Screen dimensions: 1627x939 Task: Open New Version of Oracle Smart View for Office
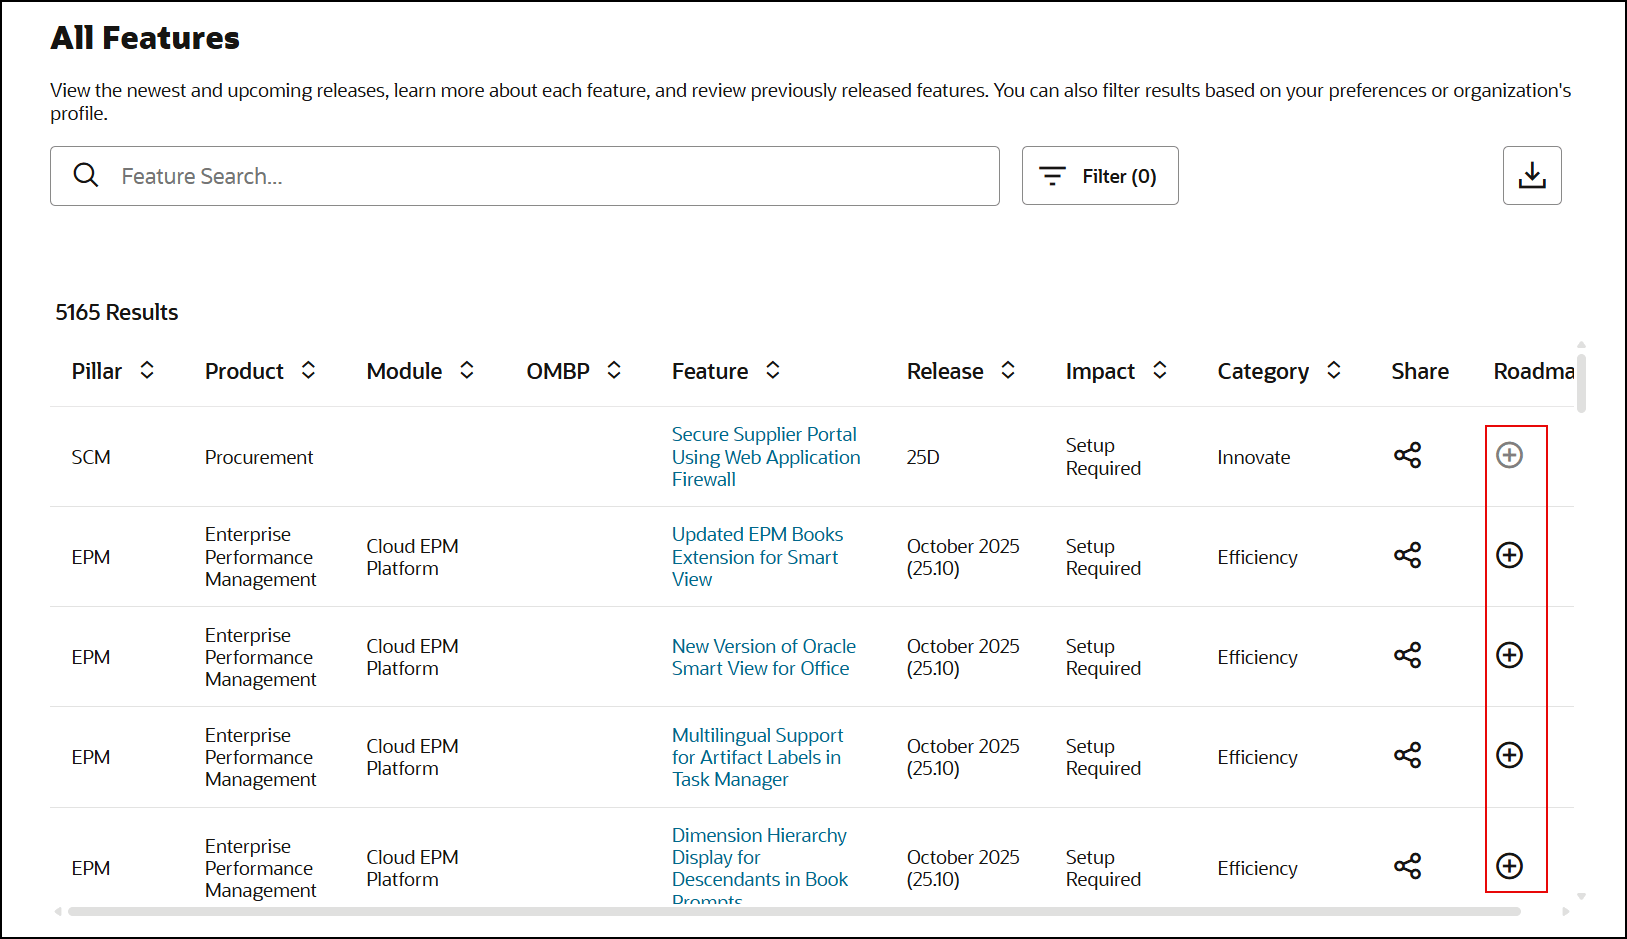pos(764,657)
